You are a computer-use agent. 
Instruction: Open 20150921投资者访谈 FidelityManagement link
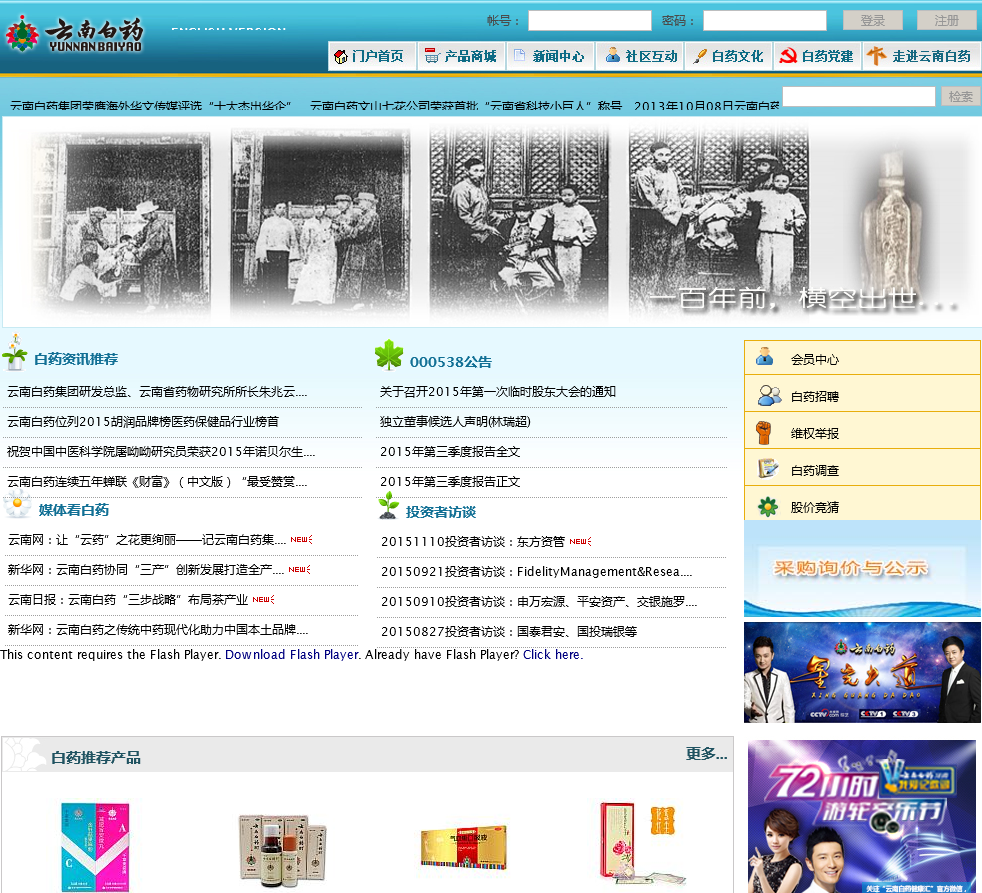point(537,572)
